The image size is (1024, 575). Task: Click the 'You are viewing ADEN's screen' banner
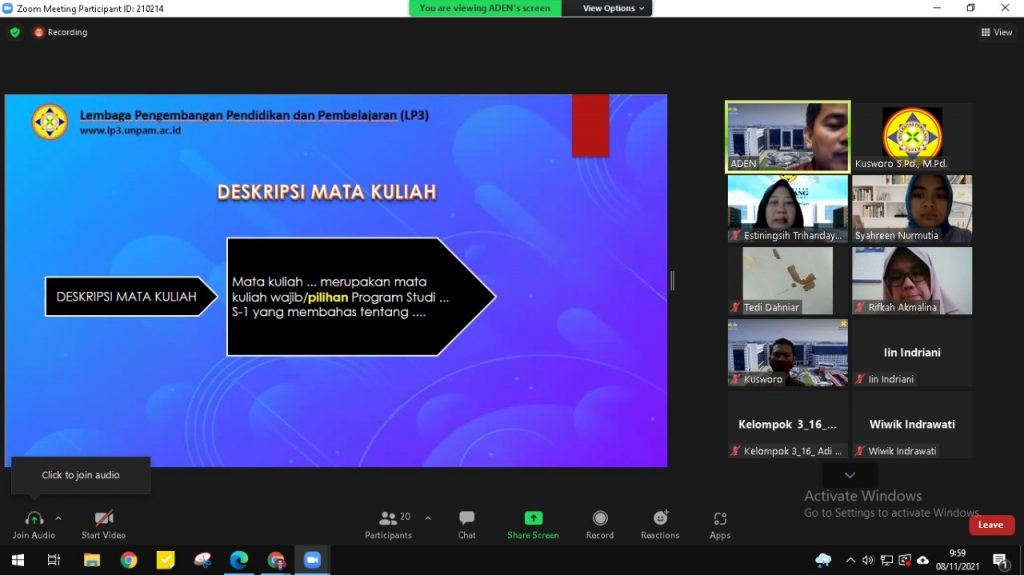[485, 8]
